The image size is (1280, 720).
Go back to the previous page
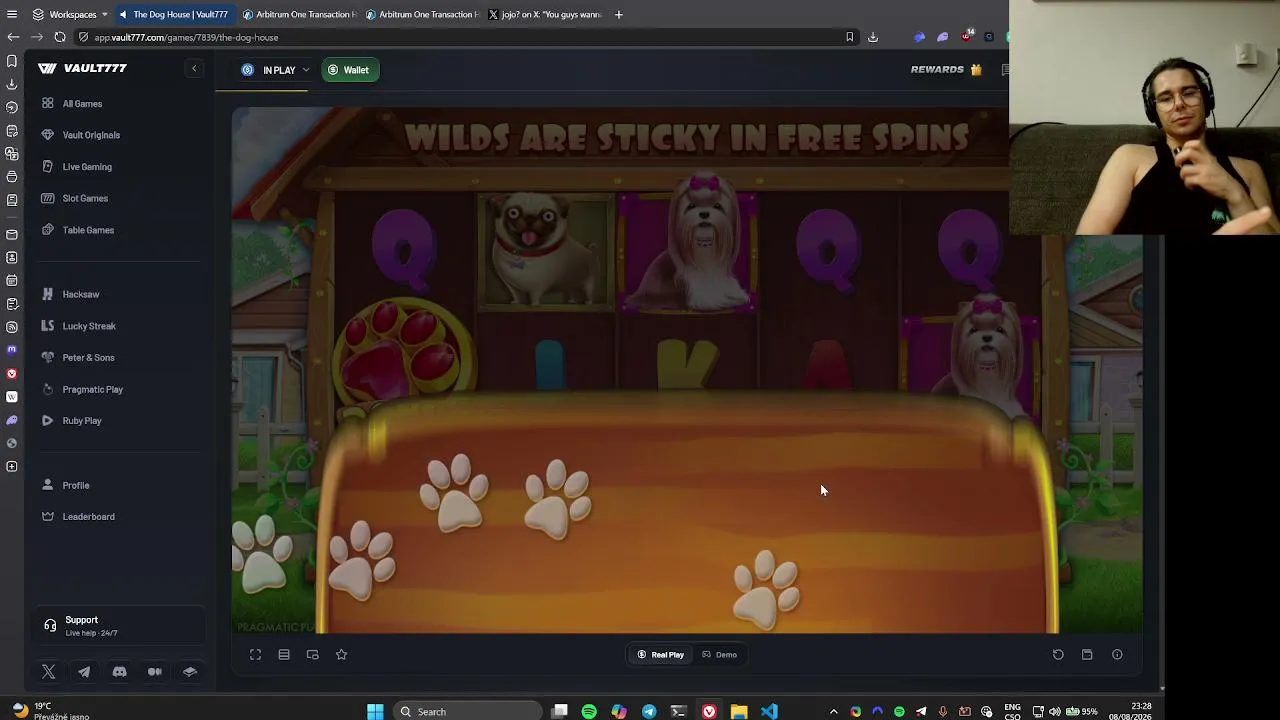coord(13,37)
